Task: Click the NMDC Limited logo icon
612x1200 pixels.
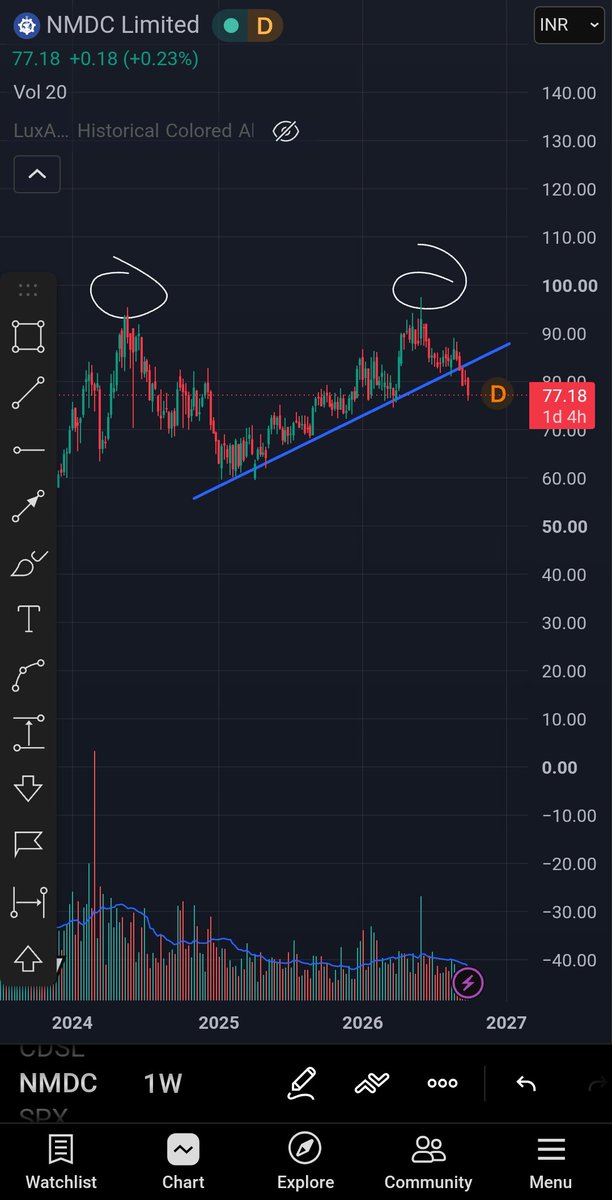Action: [27, 25]
